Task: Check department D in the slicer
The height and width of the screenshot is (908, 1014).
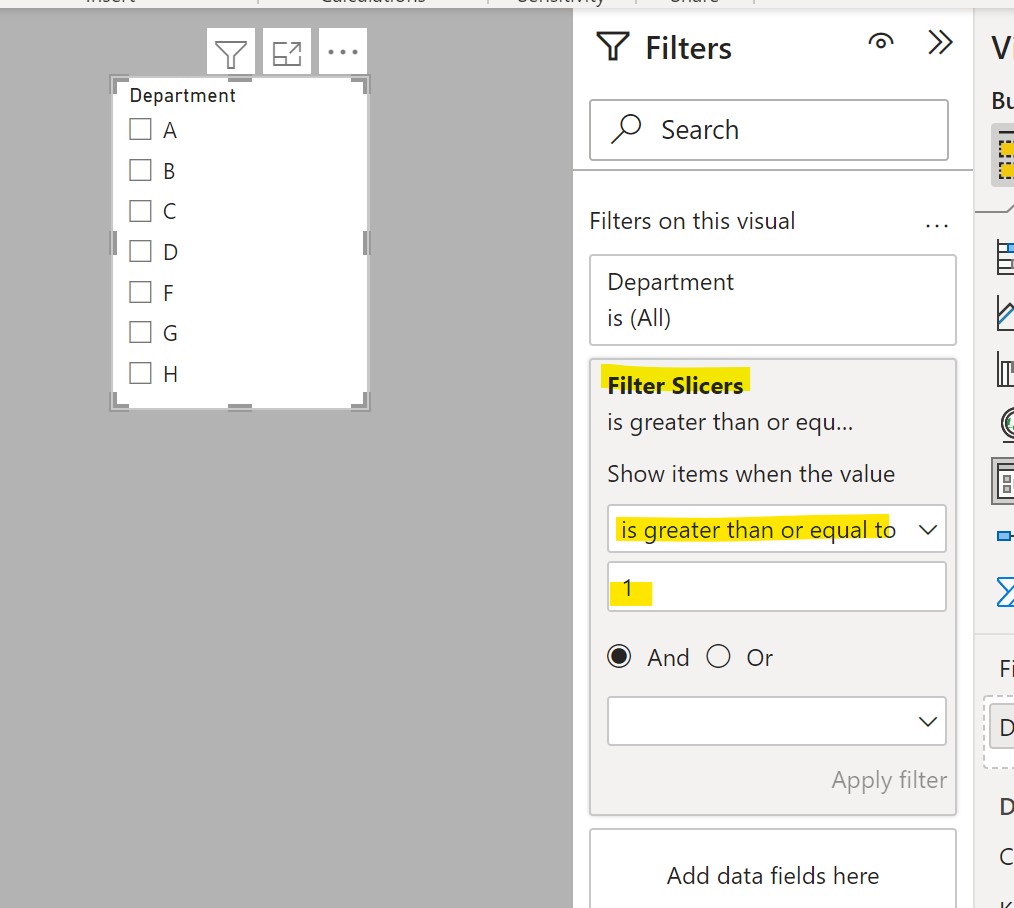Action: [140, 251]
